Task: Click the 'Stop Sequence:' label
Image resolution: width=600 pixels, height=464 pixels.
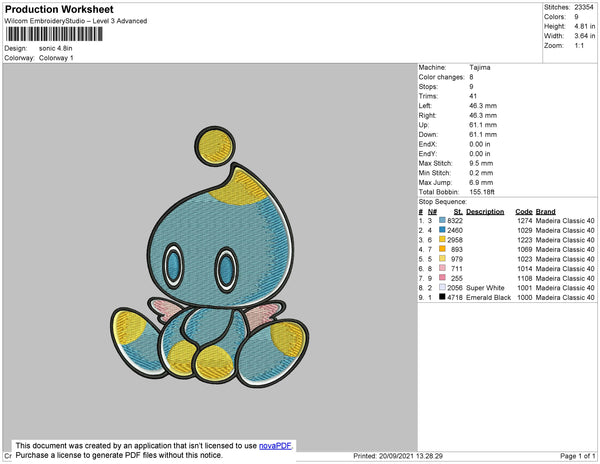Action: coord(443,202)
